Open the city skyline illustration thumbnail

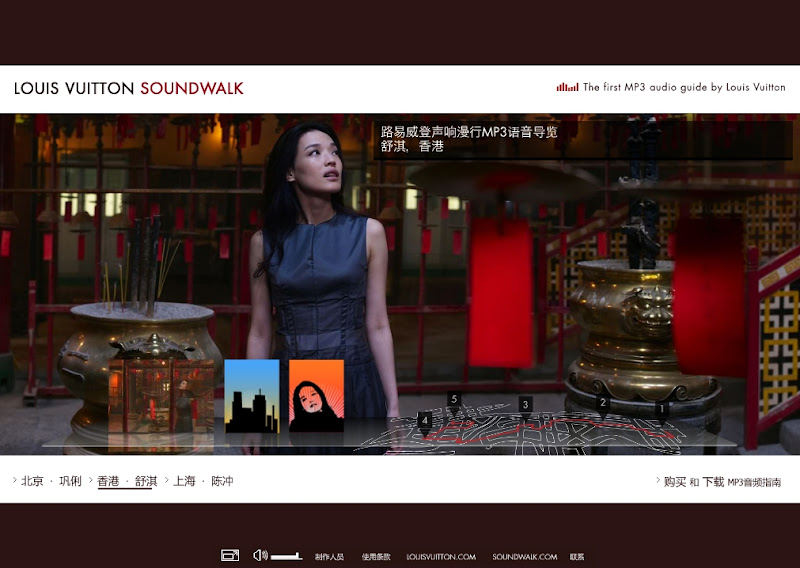tap(252, 396)
